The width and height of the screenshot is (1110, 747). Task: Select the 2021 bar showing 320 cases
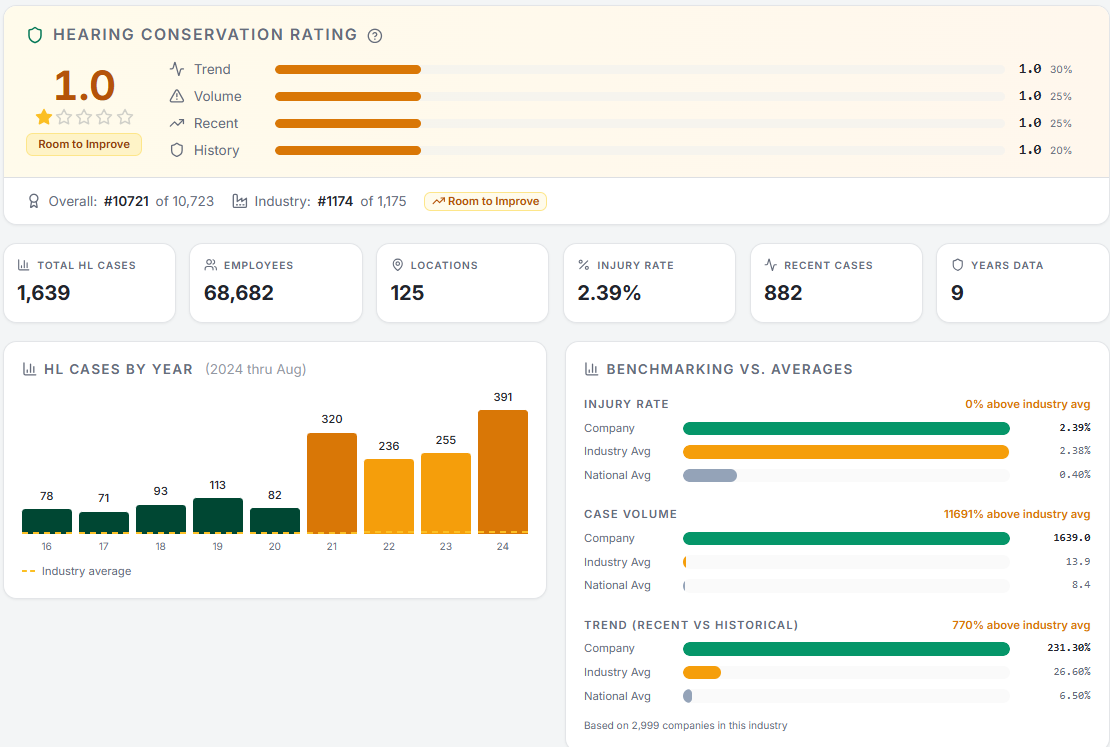point(332,482)
